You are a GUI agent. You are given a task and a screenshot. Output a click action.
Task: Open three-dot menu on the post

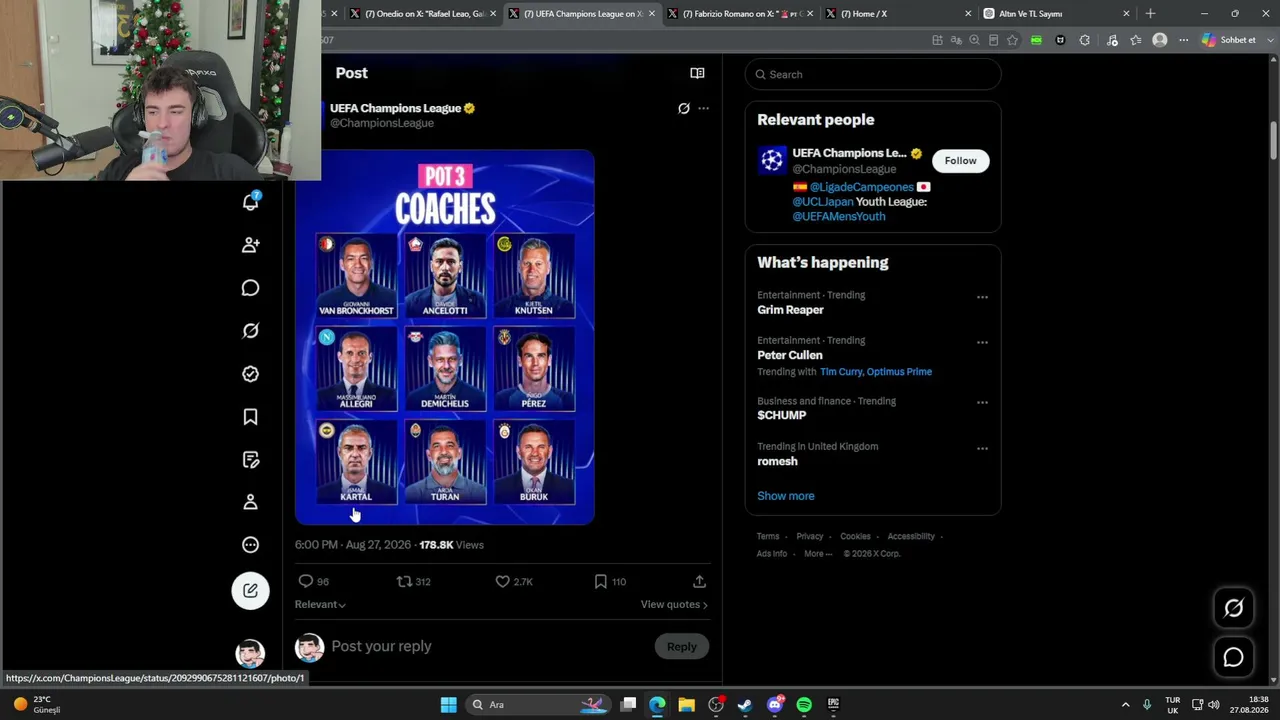[704, 108]
